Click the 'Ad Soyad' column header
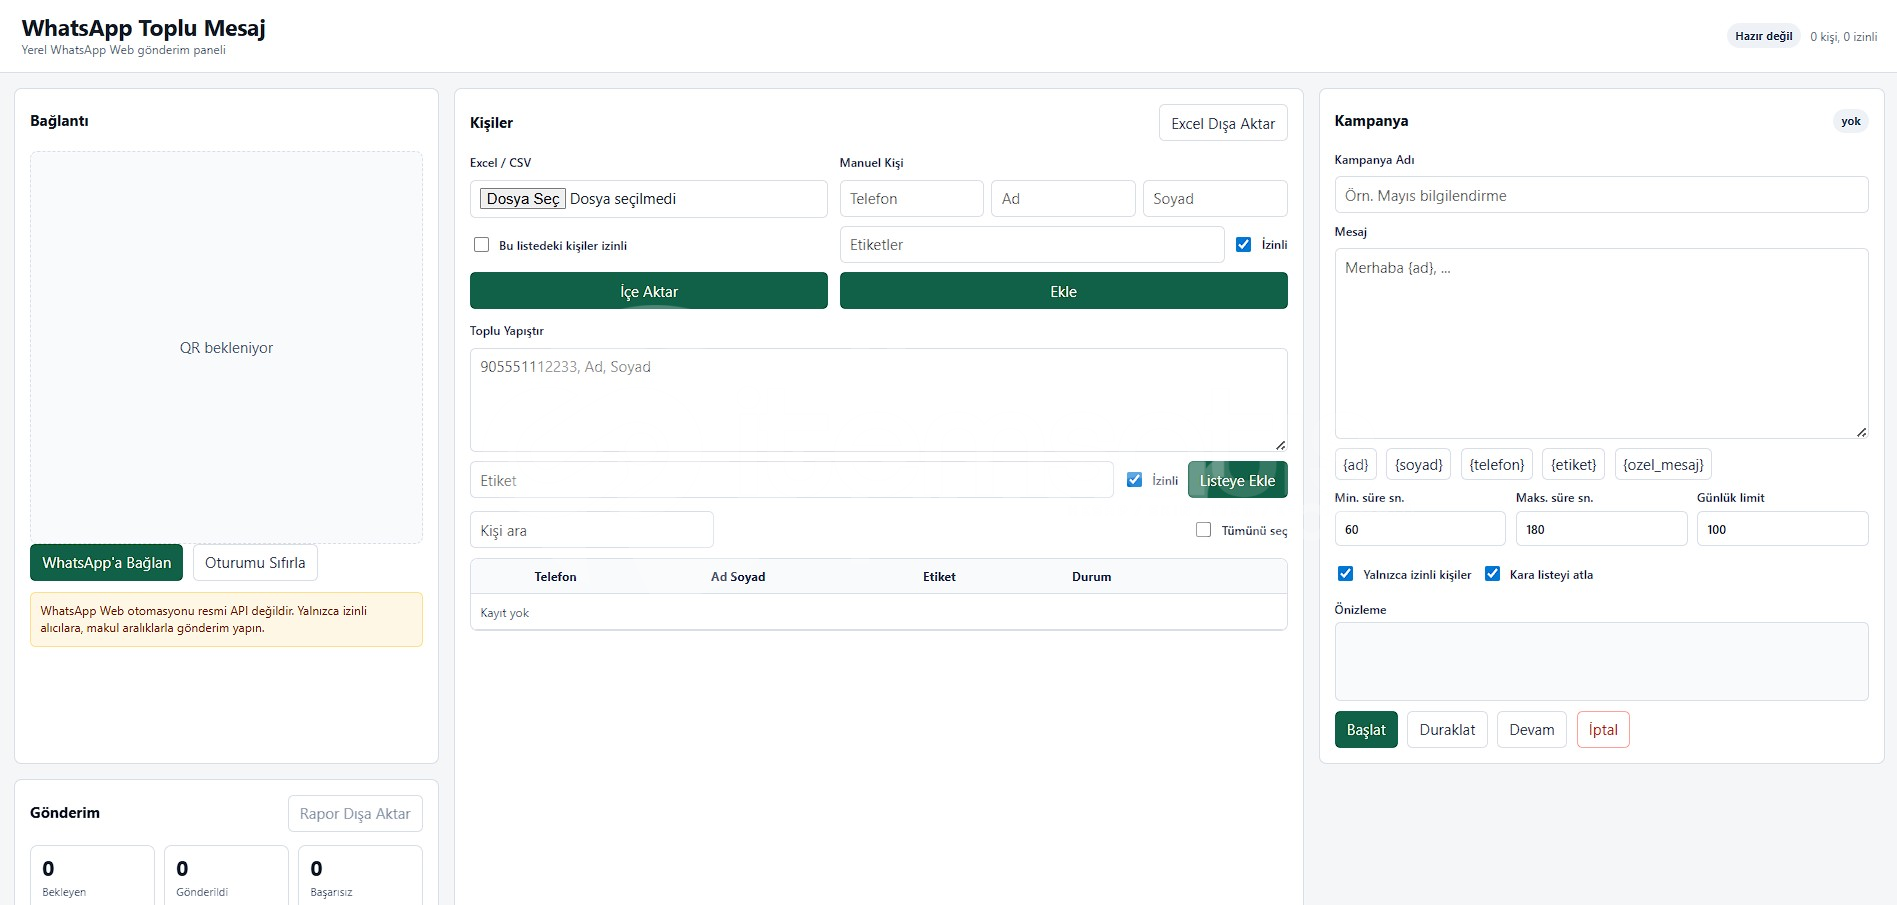The width and height of the screenshot is (1897, 905). click(738, 577)
